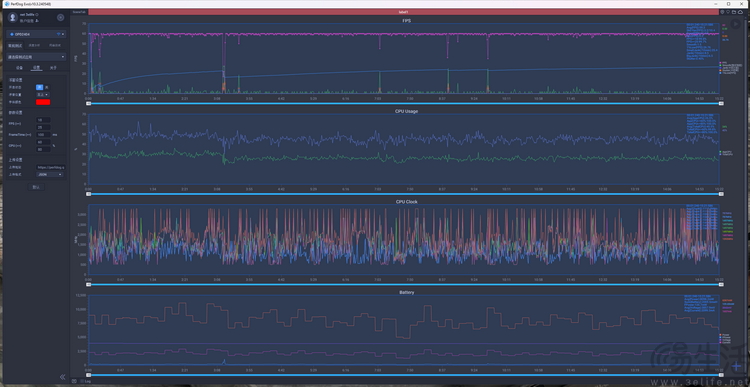Switch to the underlined middle settings tab
The height and width of the screenshot is (387, 750).
(36, 68)
